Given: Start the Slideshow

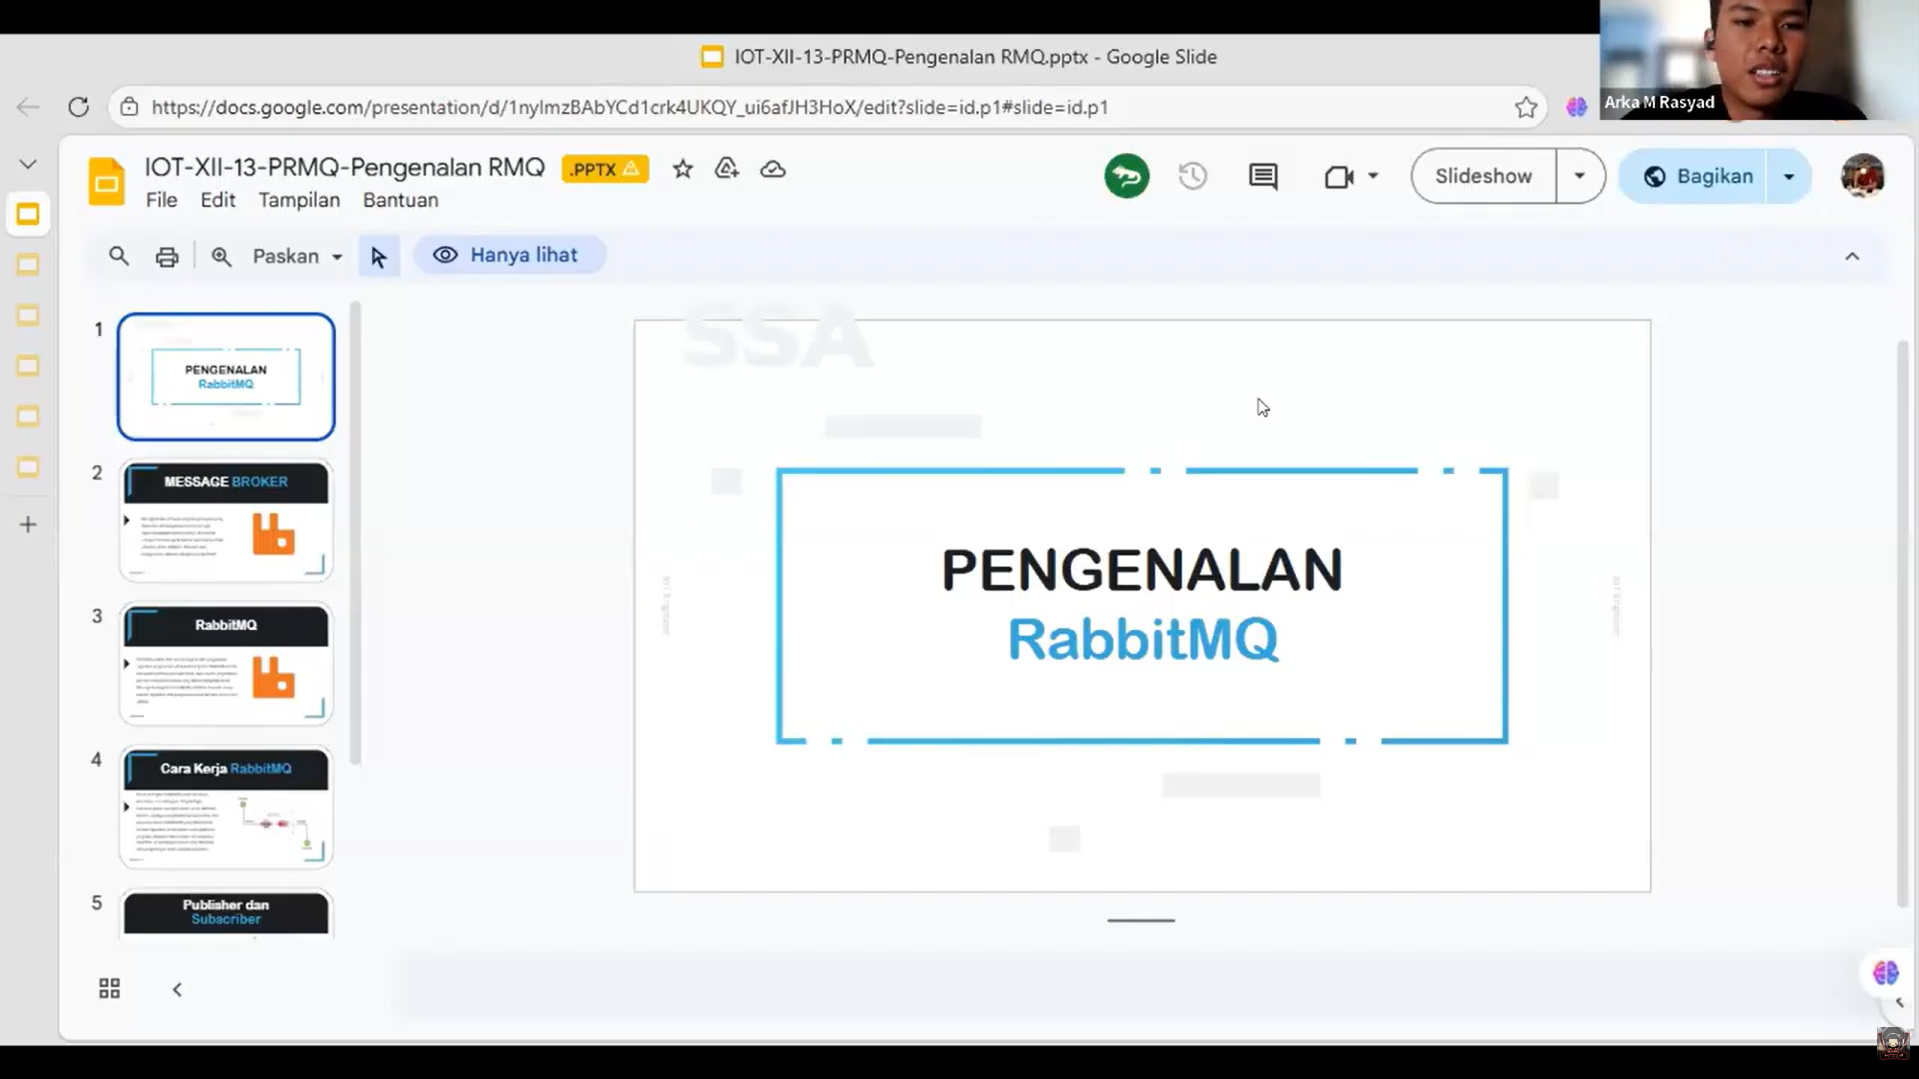Looking at the screenshot, I should coord(1483,177).
